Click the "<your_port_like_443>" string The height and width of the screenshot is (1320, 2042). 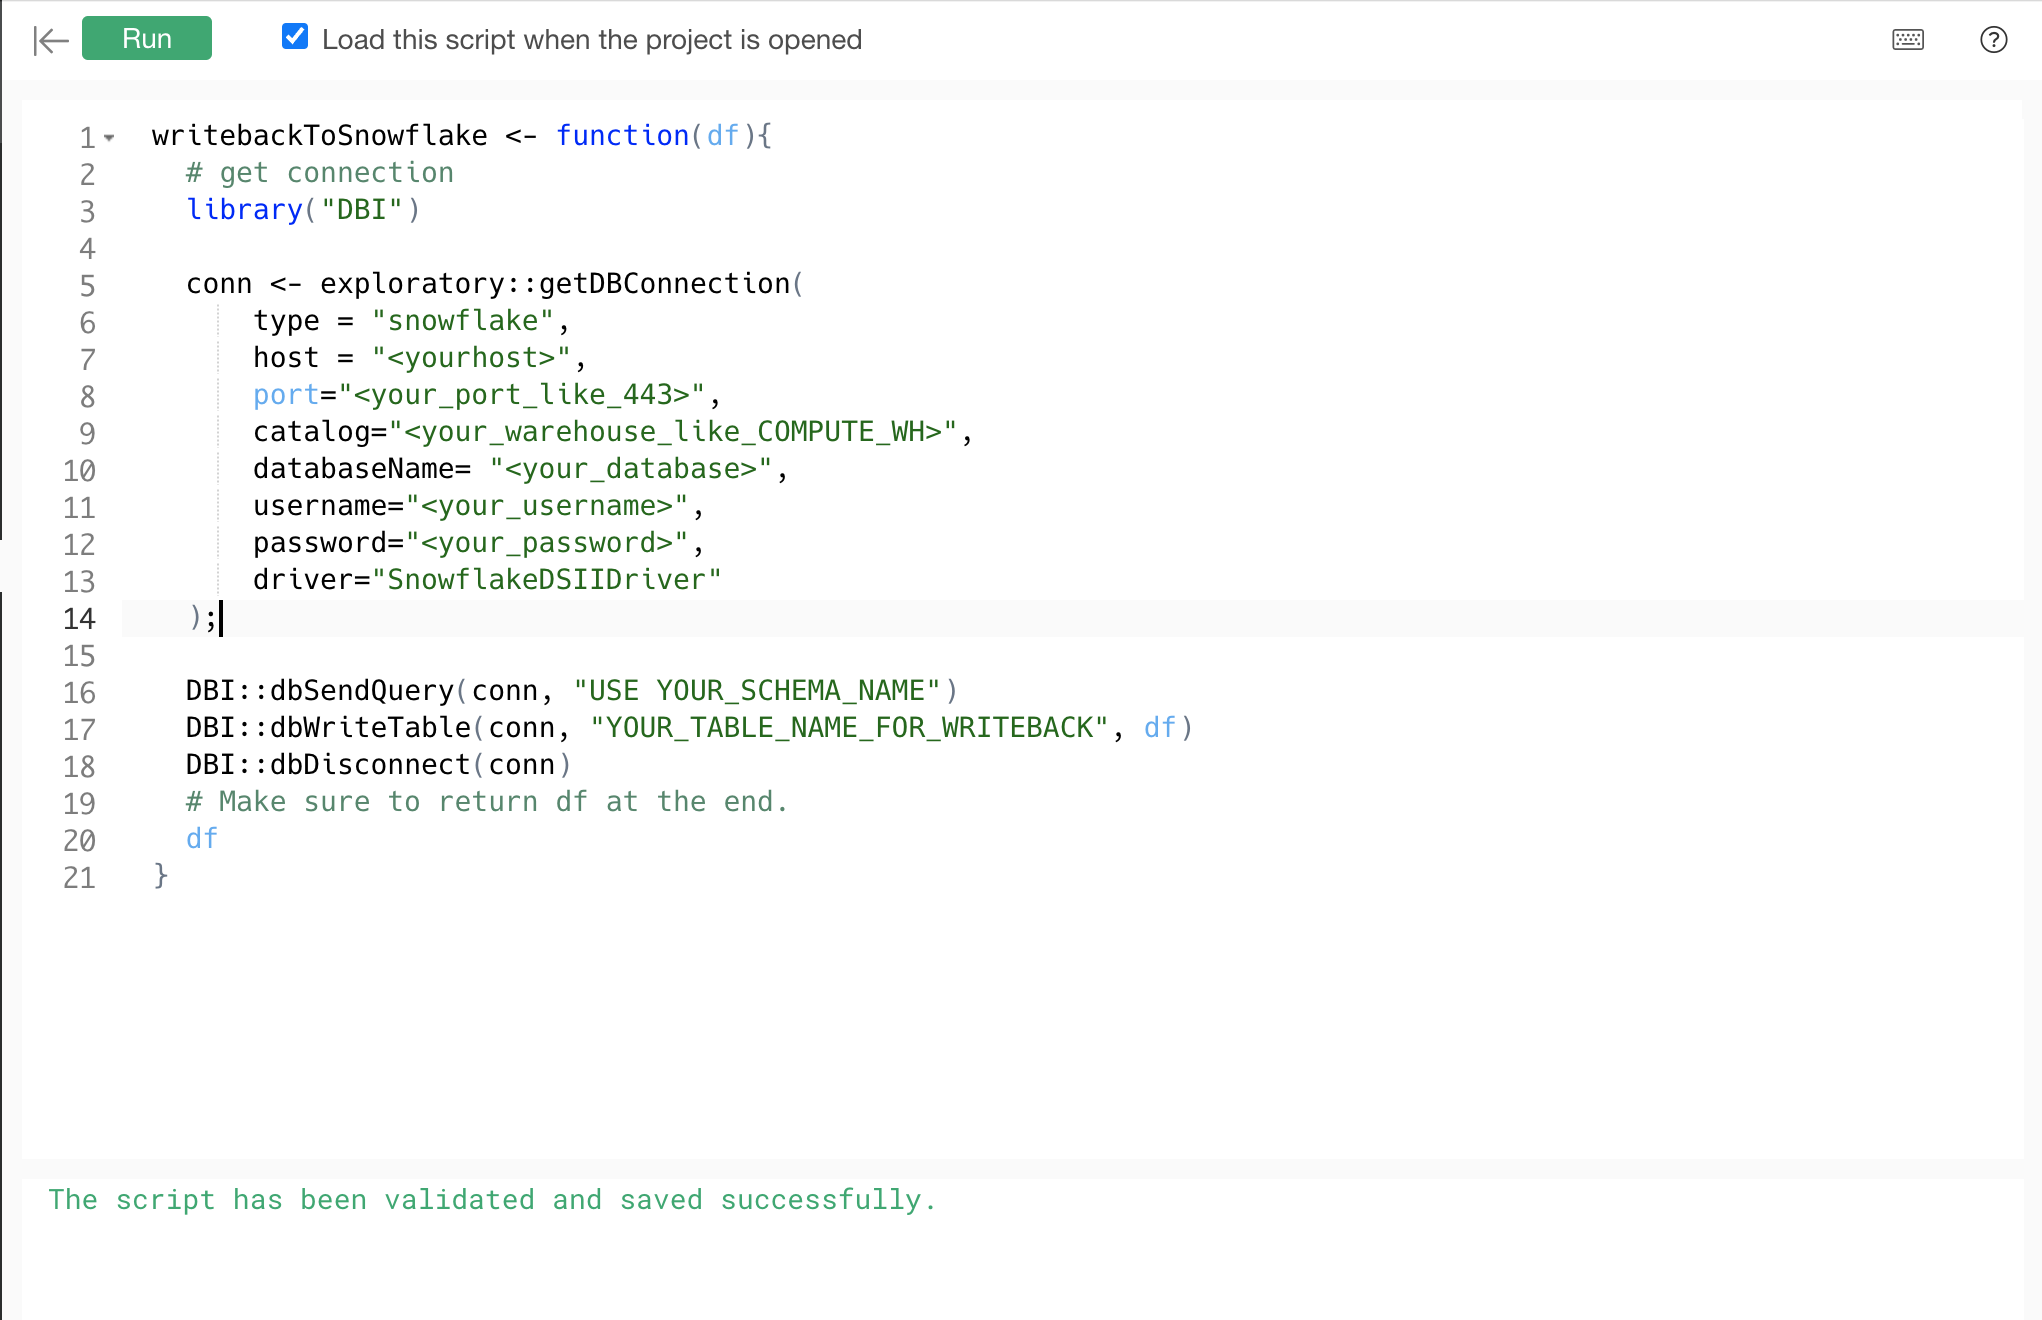[x=522, y=395]
